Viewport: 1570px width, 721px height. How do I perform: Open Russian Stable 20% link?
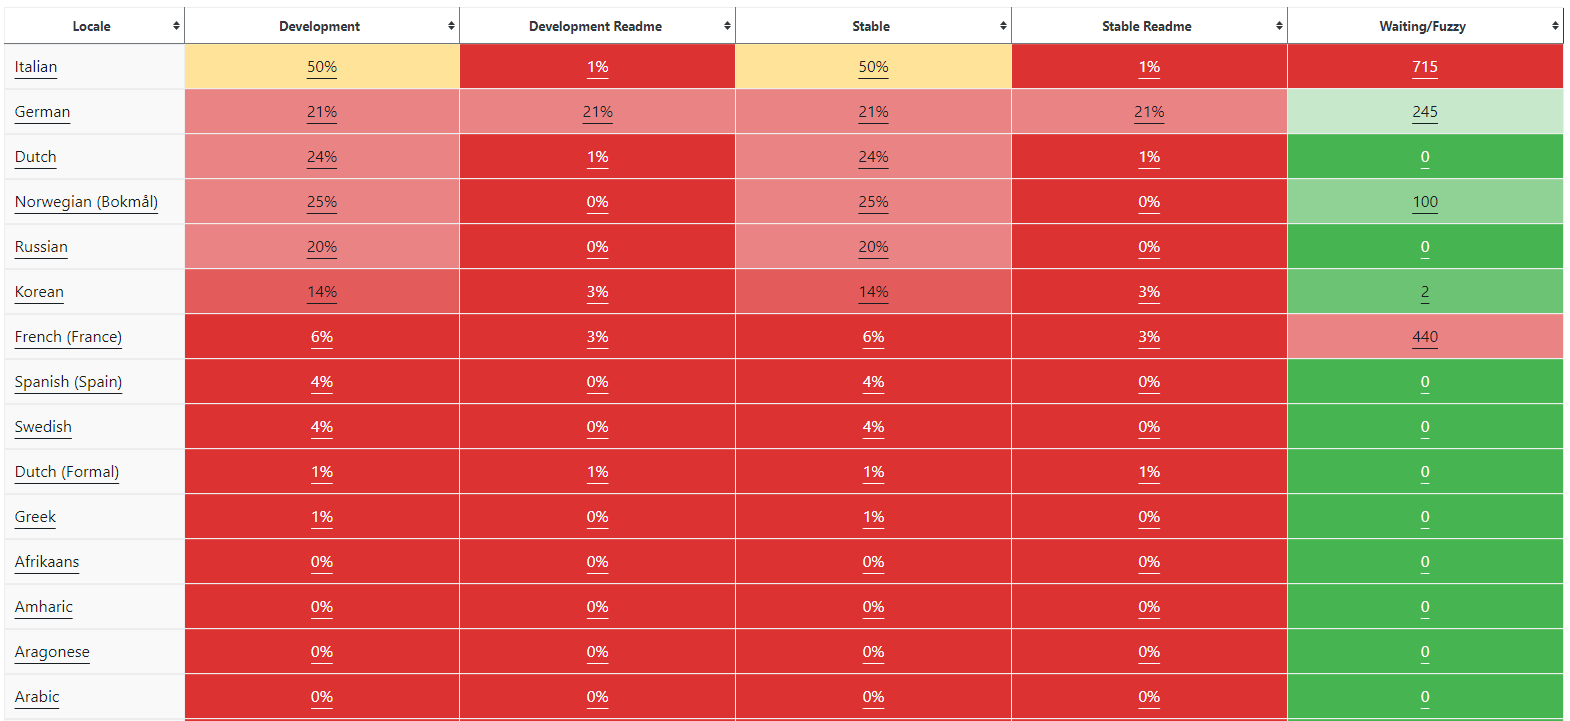[873, 247]
